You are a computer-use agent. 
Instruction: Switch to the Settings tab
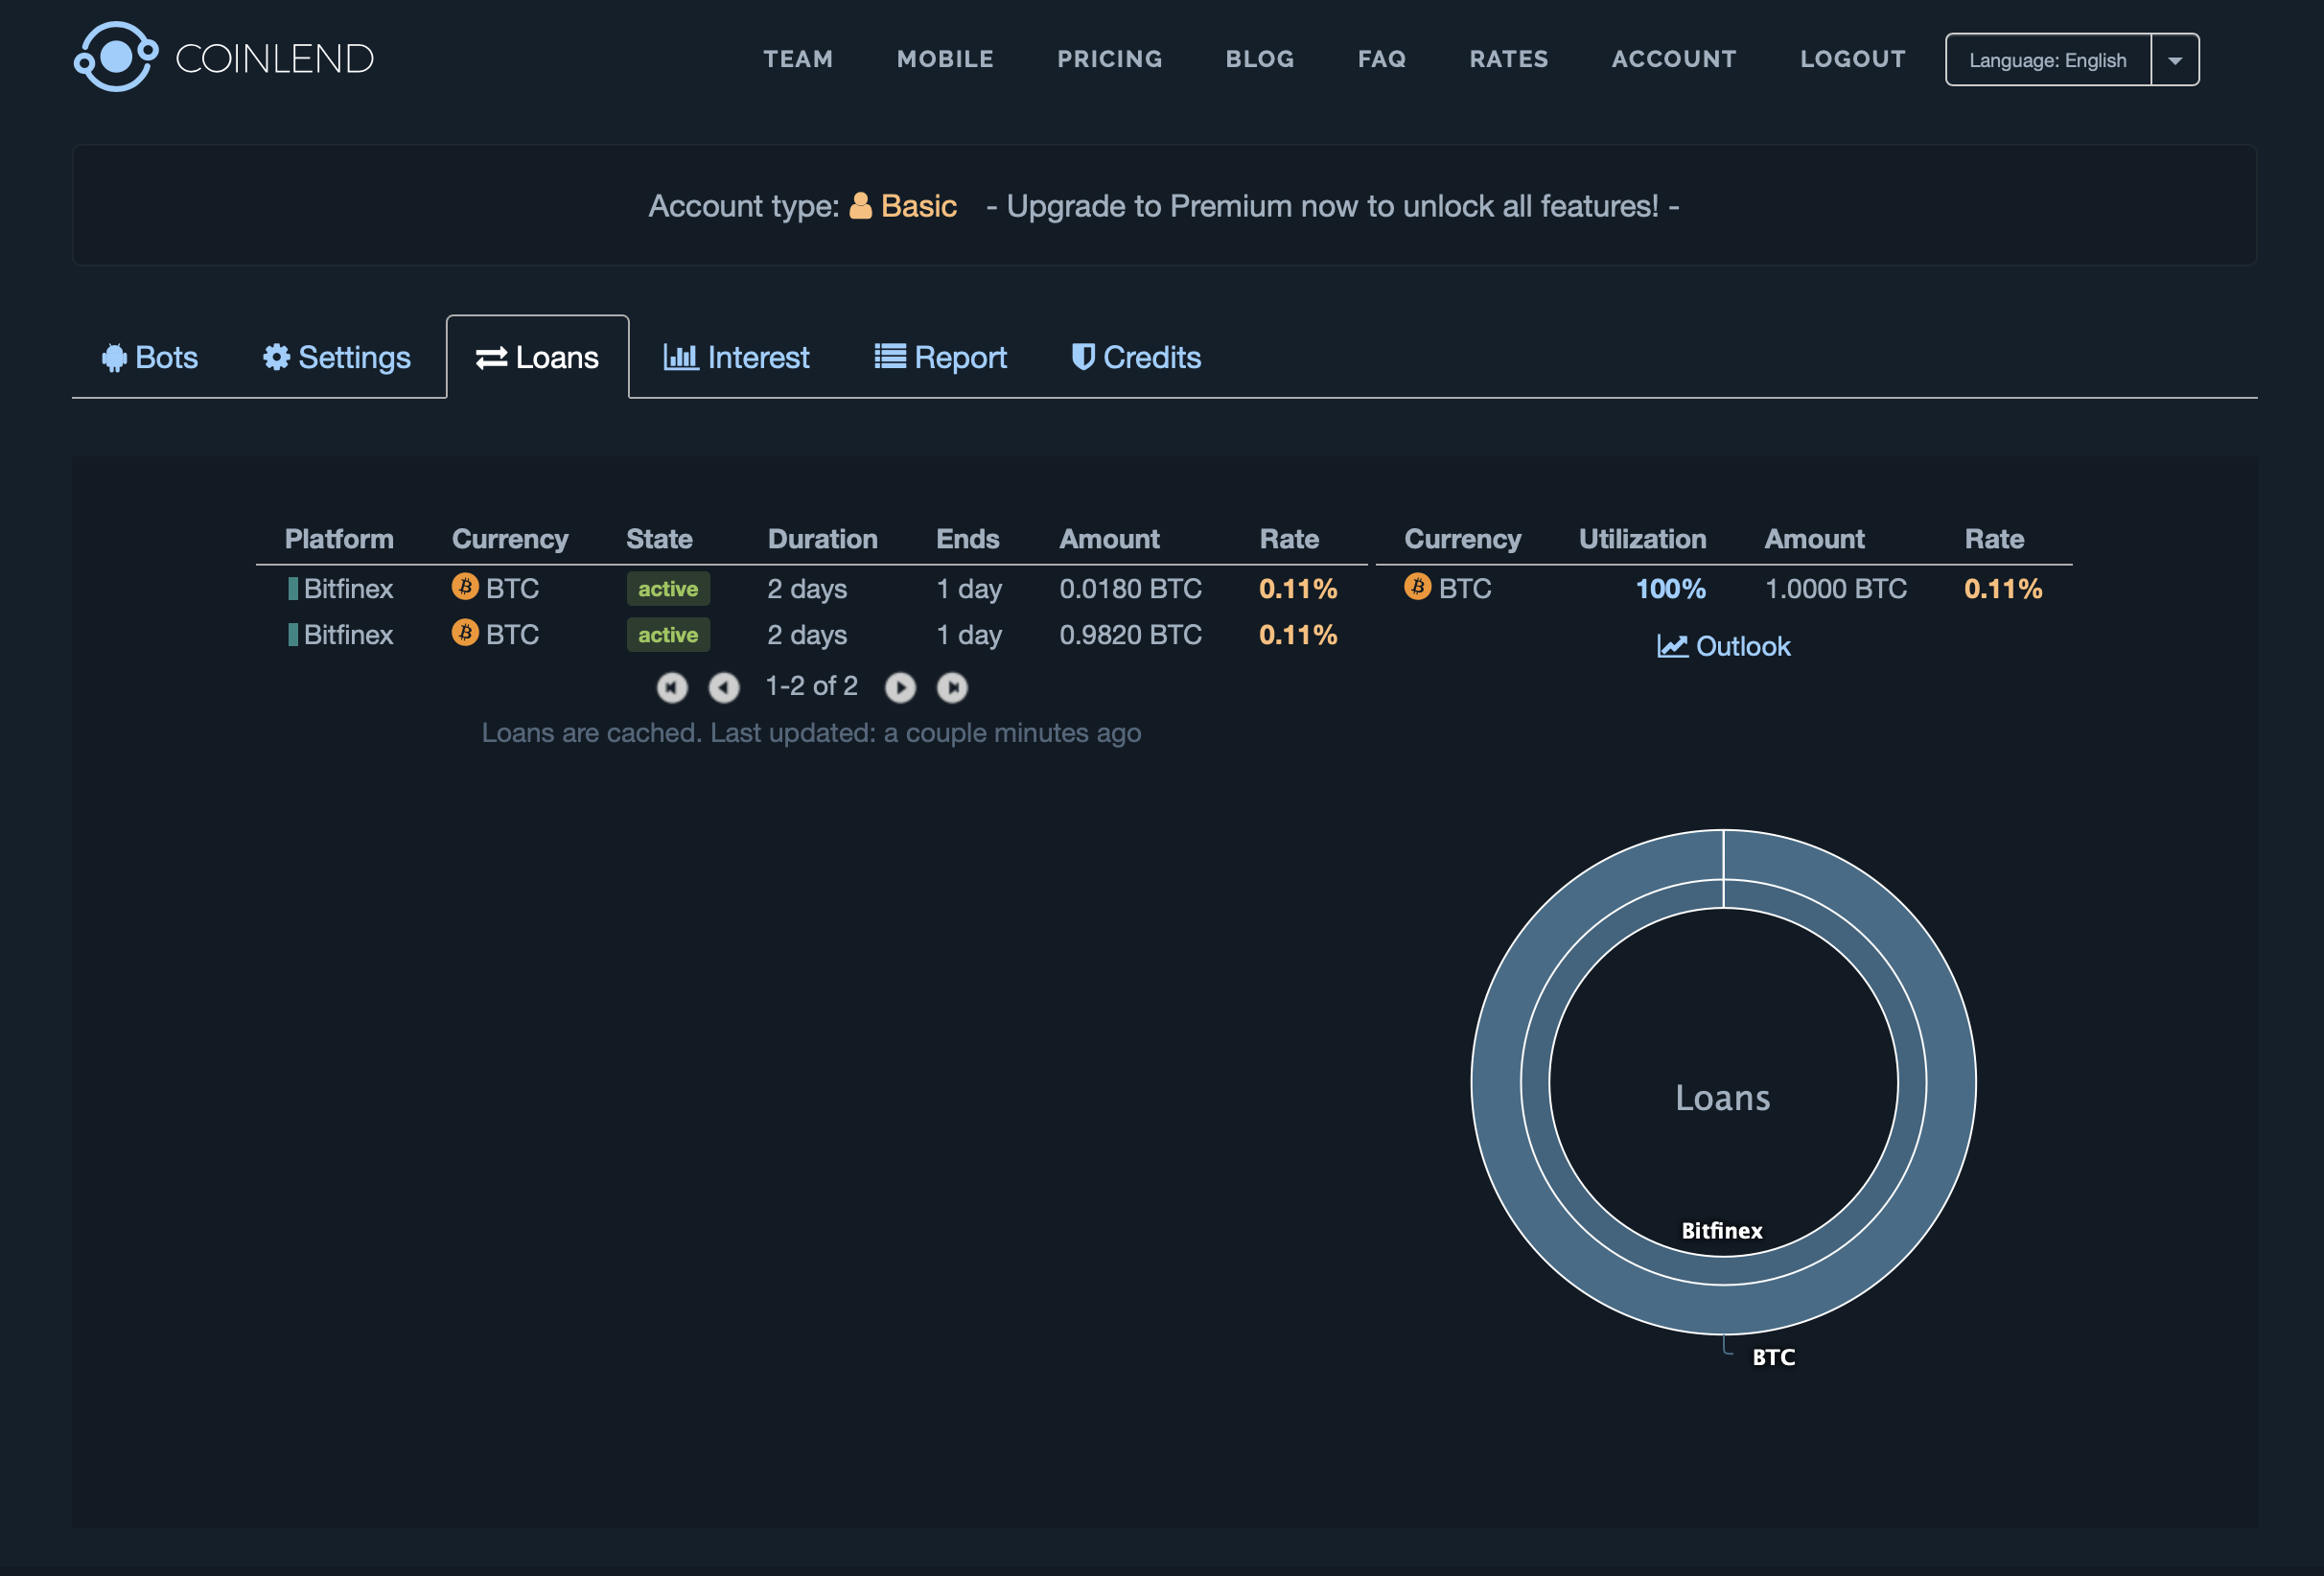pyautogui.click(x=337, y=357)
